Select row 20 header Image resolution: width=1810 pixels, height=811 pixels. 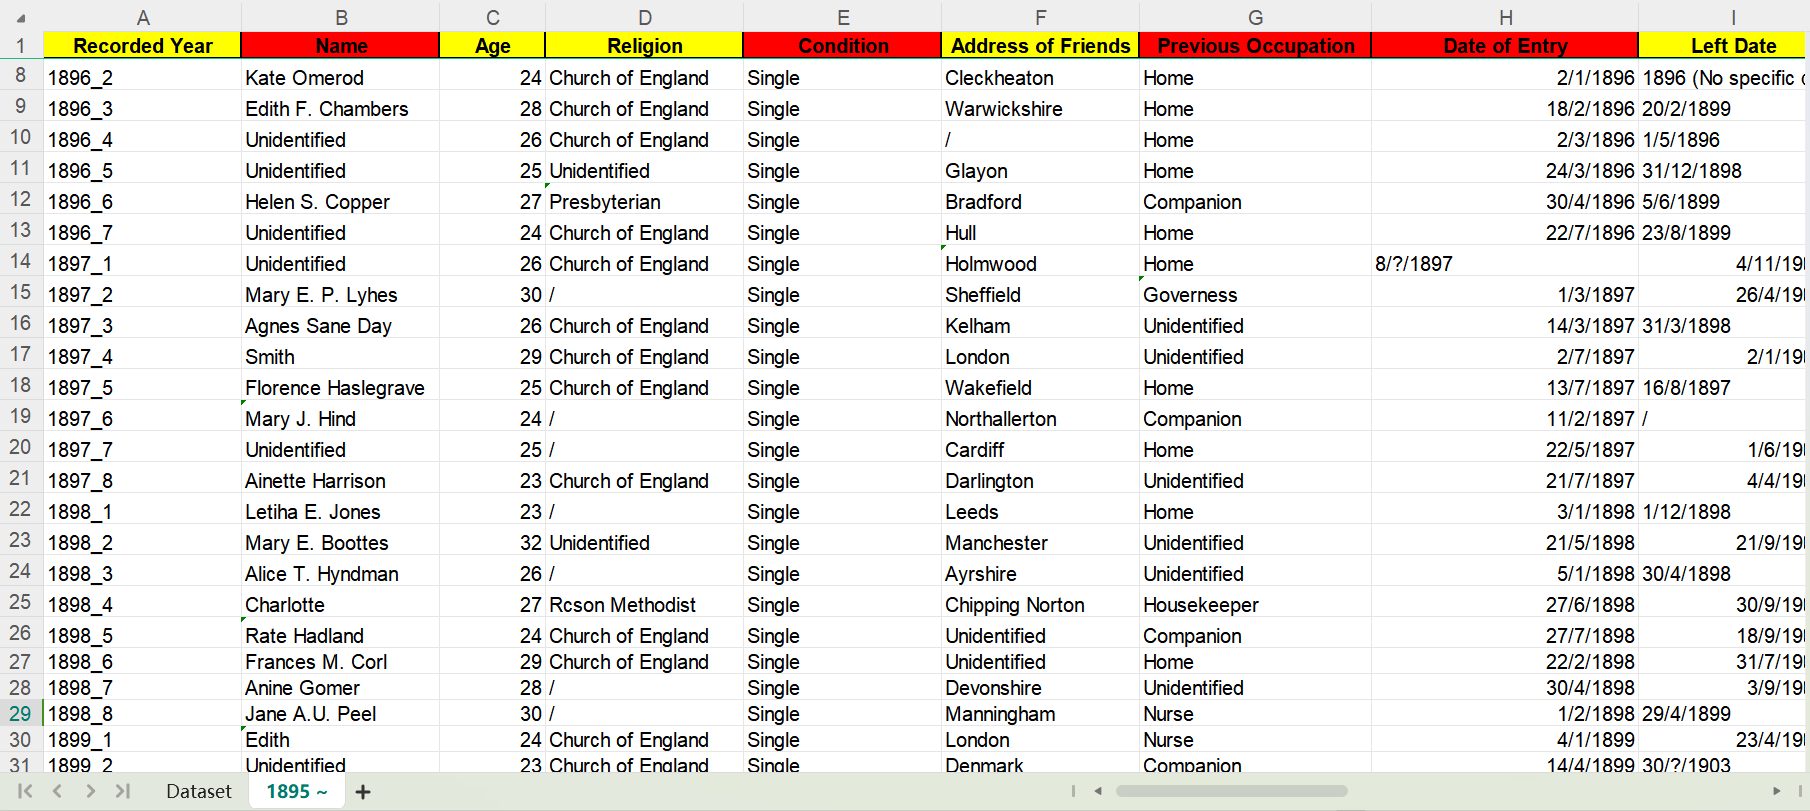[x=20, y=447]
